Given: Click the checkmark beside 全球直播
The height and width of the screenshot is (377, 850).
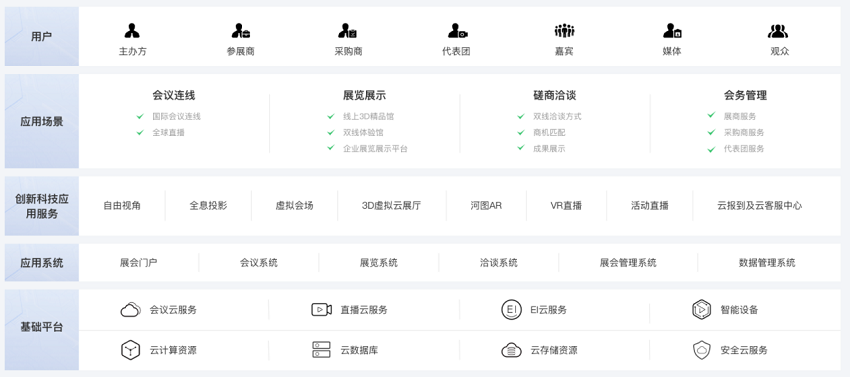Looking at the screenshot, I should 140,132.
